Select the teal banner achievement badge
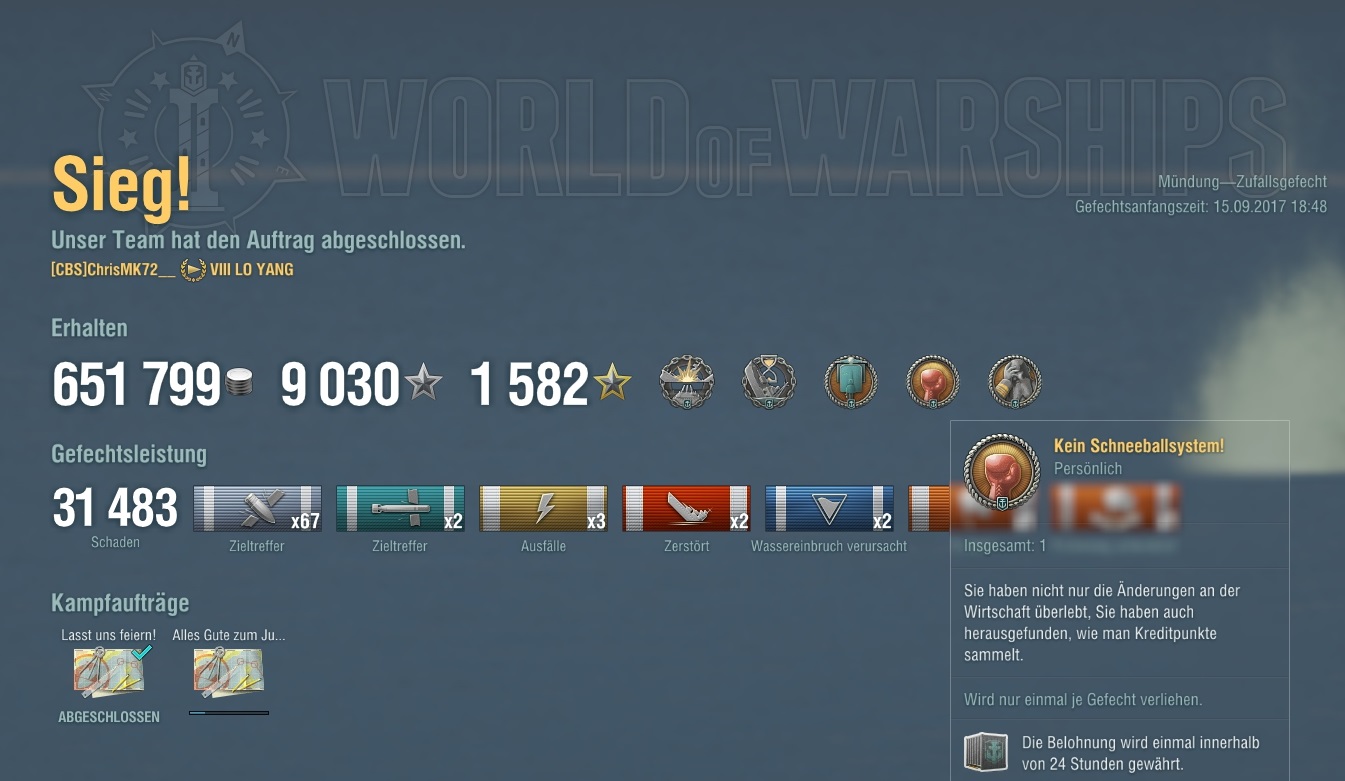 [851, 382]
